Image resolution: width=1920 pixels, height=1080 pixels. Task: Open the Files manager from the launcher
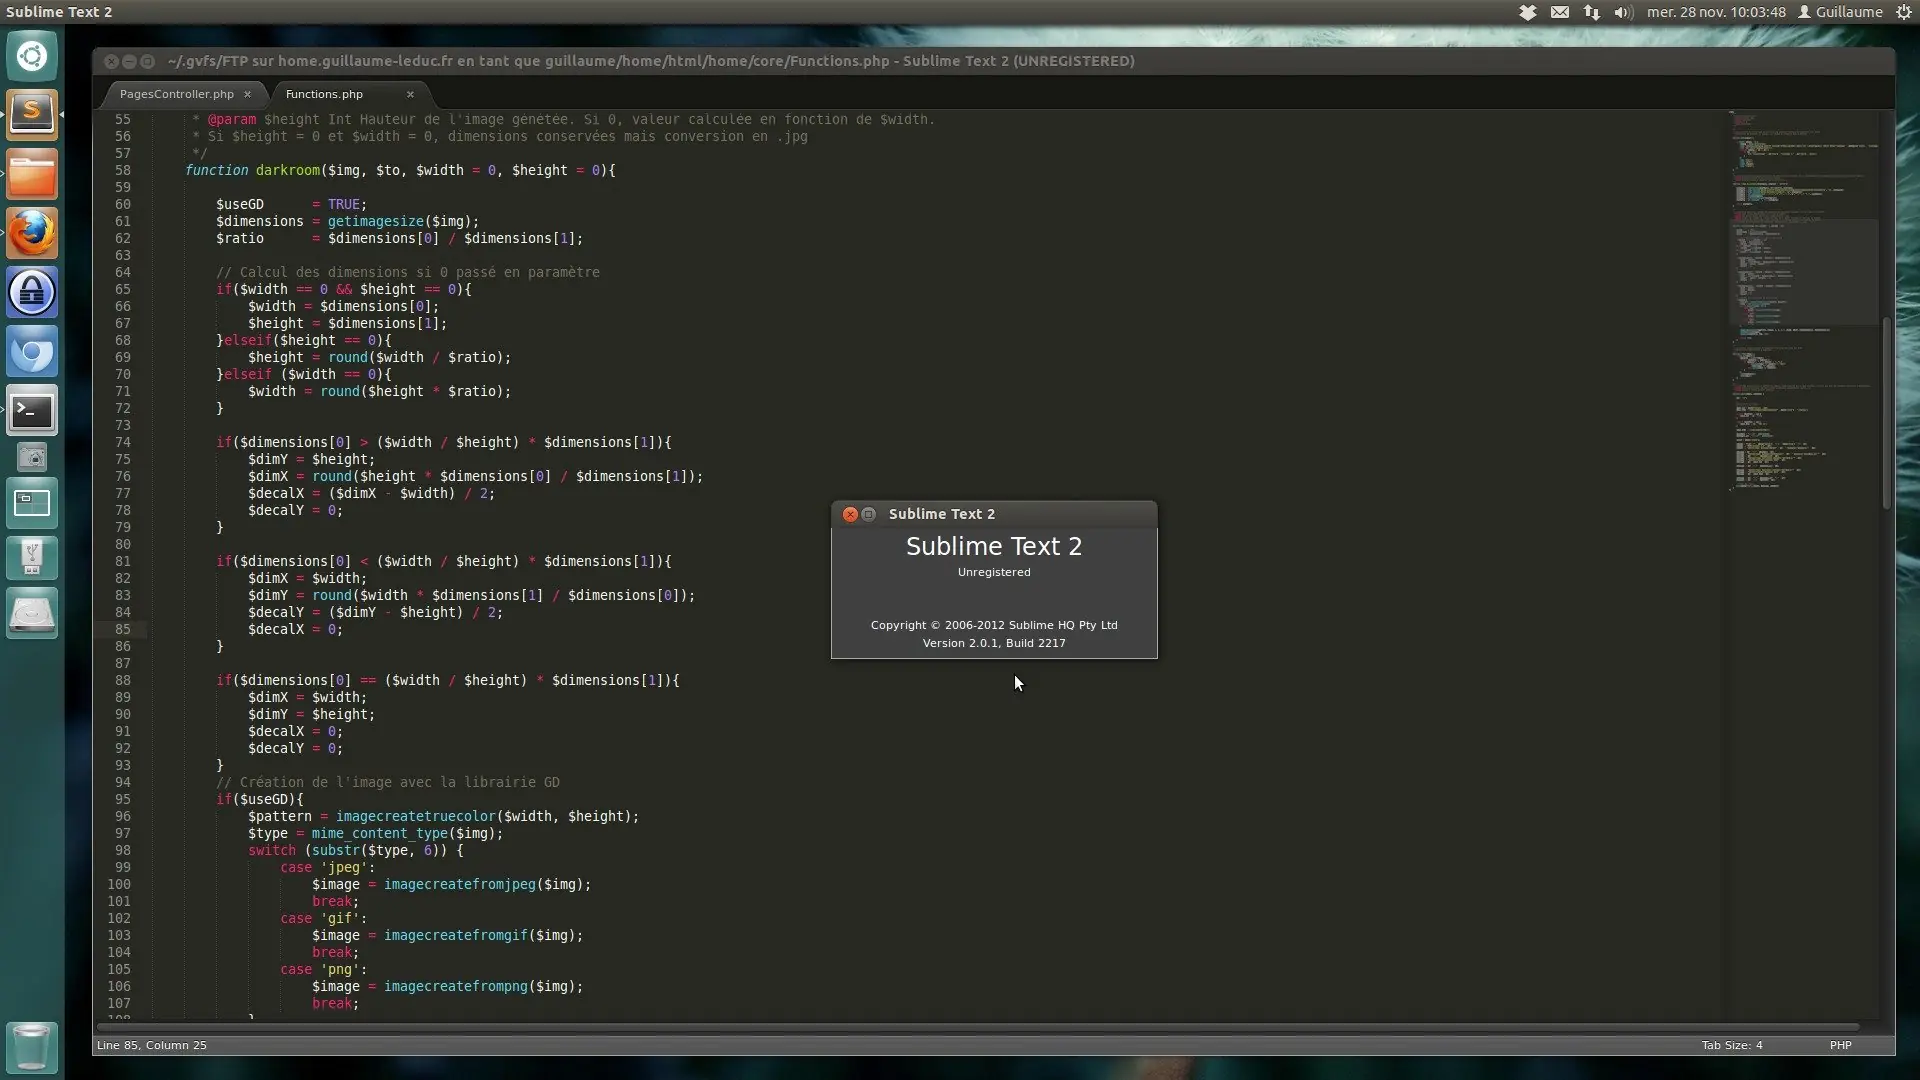32,174
